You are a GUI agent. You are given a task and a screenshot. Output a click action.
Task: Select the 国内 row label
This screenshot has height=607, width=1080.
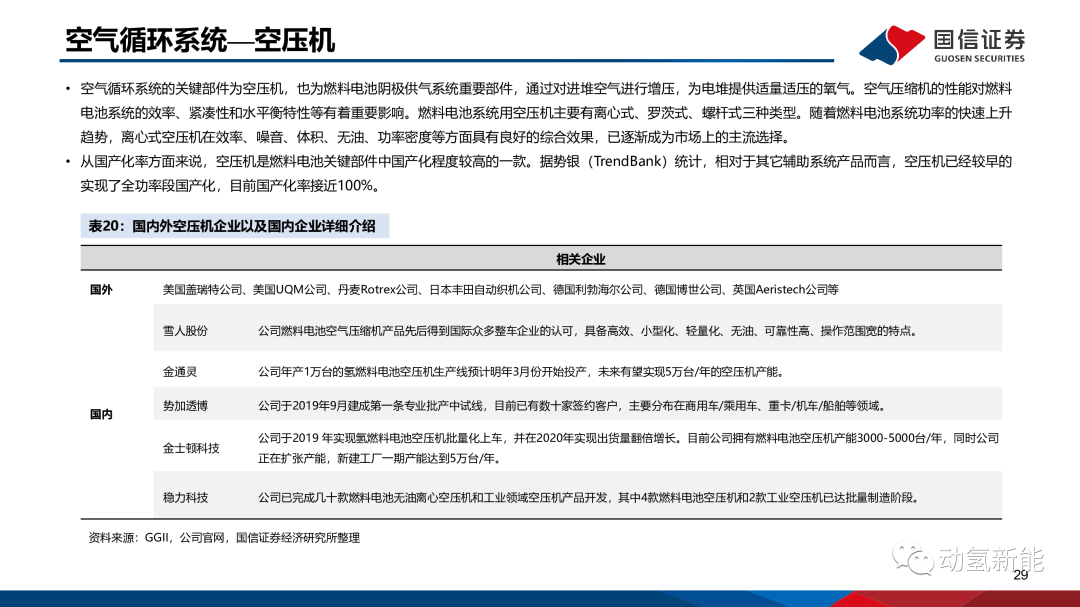101,414
